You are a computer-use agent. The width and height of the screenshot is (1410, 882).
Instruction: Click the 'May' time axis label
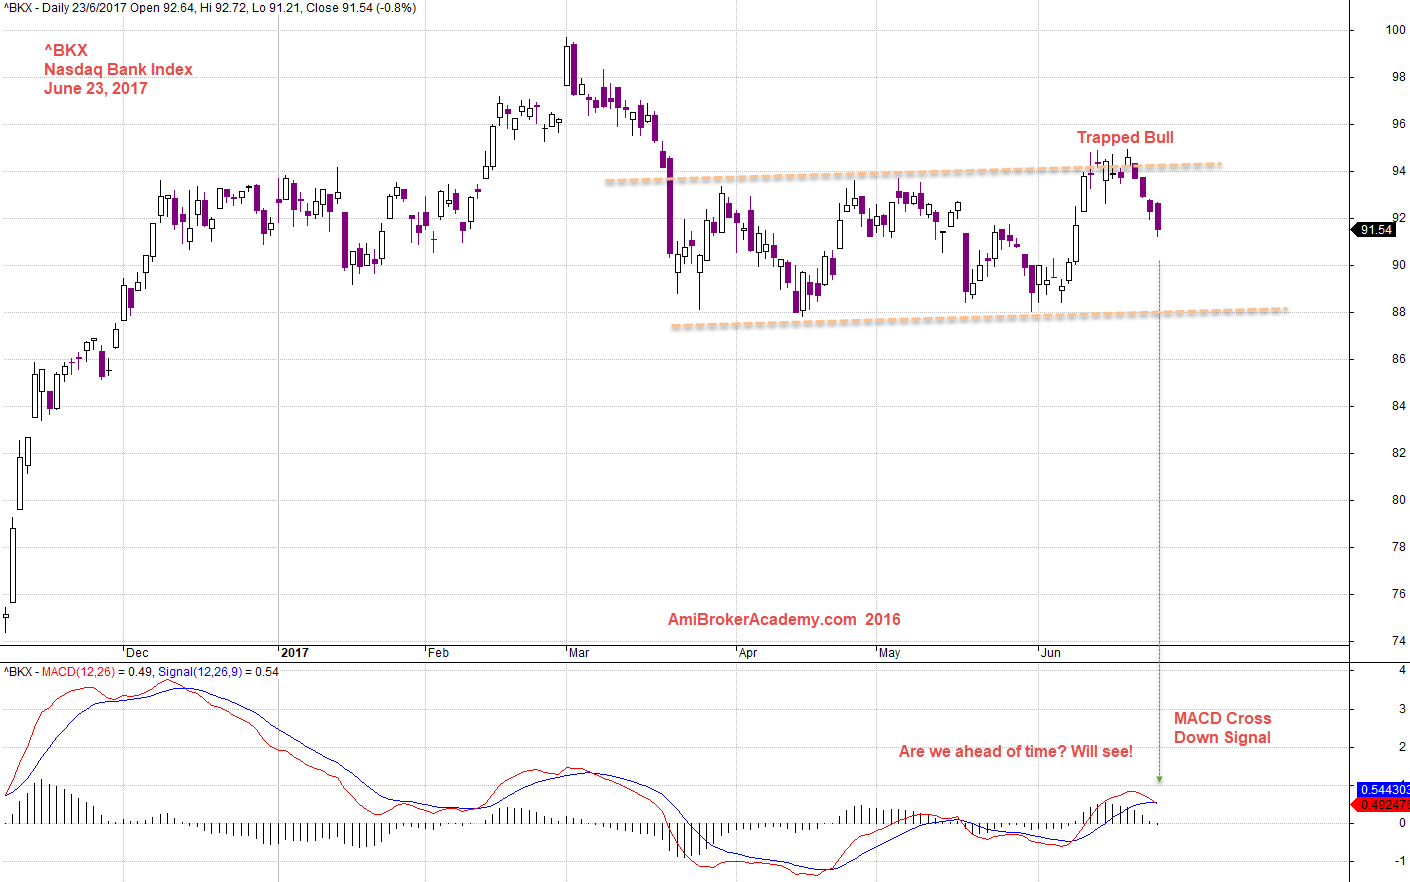pos(889,653)
